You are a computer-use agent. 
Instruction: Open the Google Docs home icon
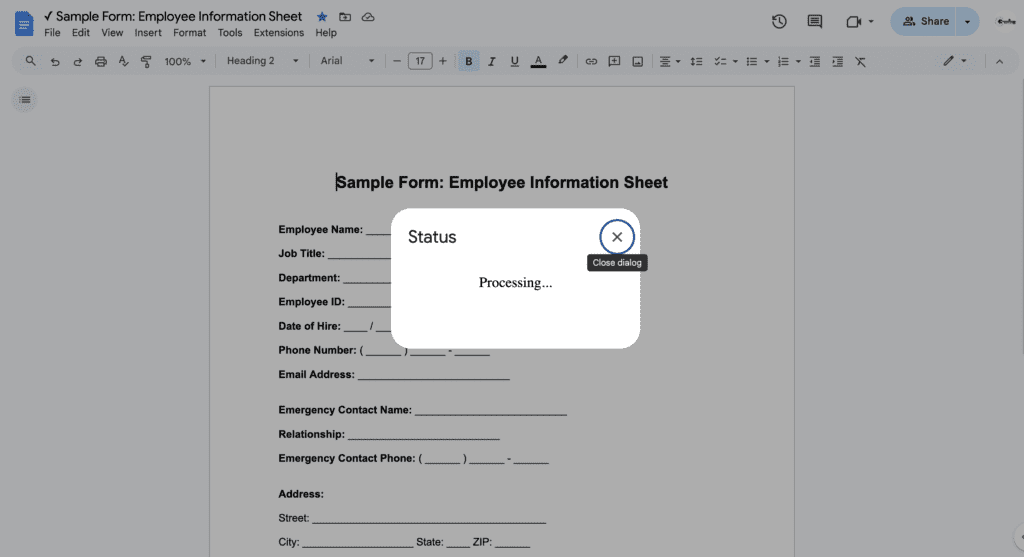click(x=24, y=24)
